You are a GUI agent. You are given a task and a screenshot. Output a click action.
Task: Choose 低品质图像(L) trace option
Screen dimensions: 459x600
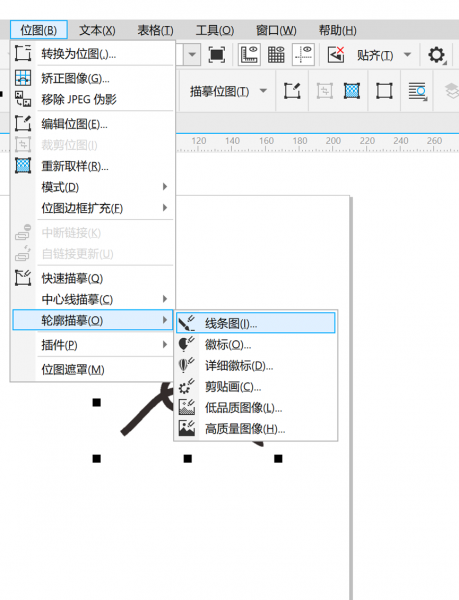click(x=256, y=408)
